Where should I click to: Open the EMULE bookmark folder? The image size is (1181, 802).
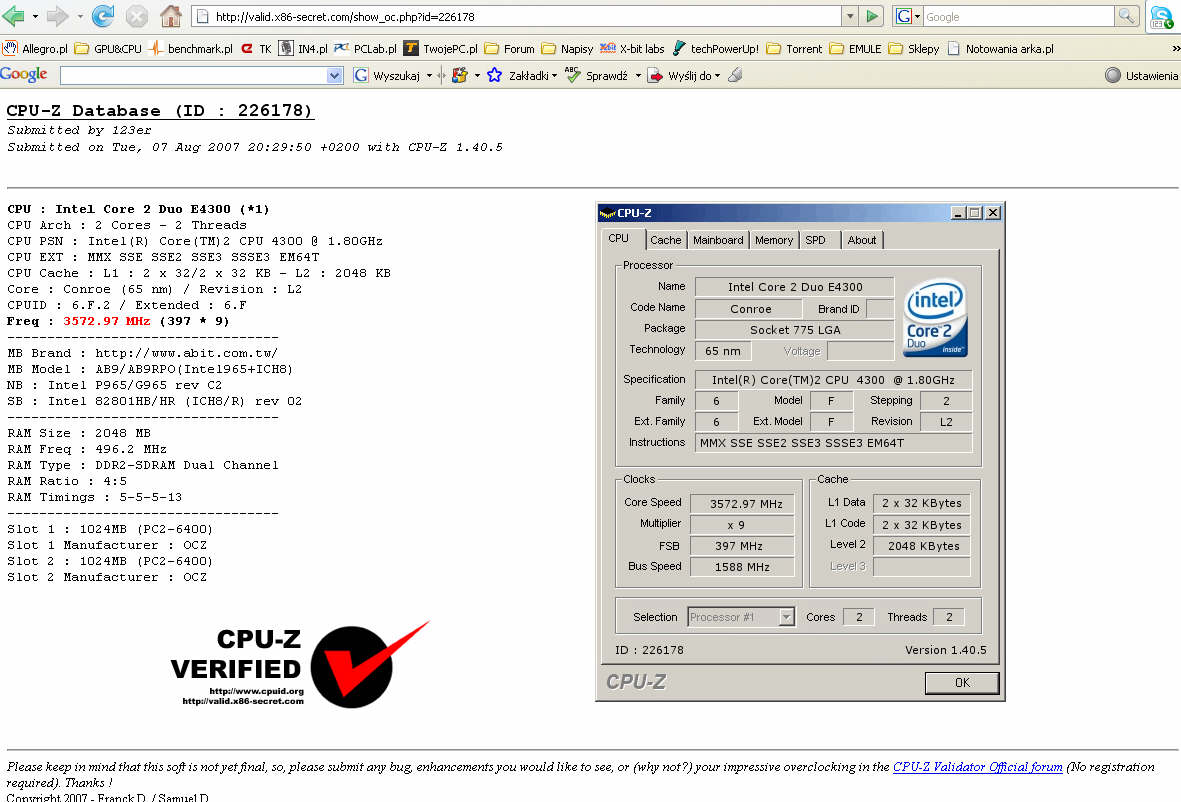pyautogui.click(x=855, y=48)
